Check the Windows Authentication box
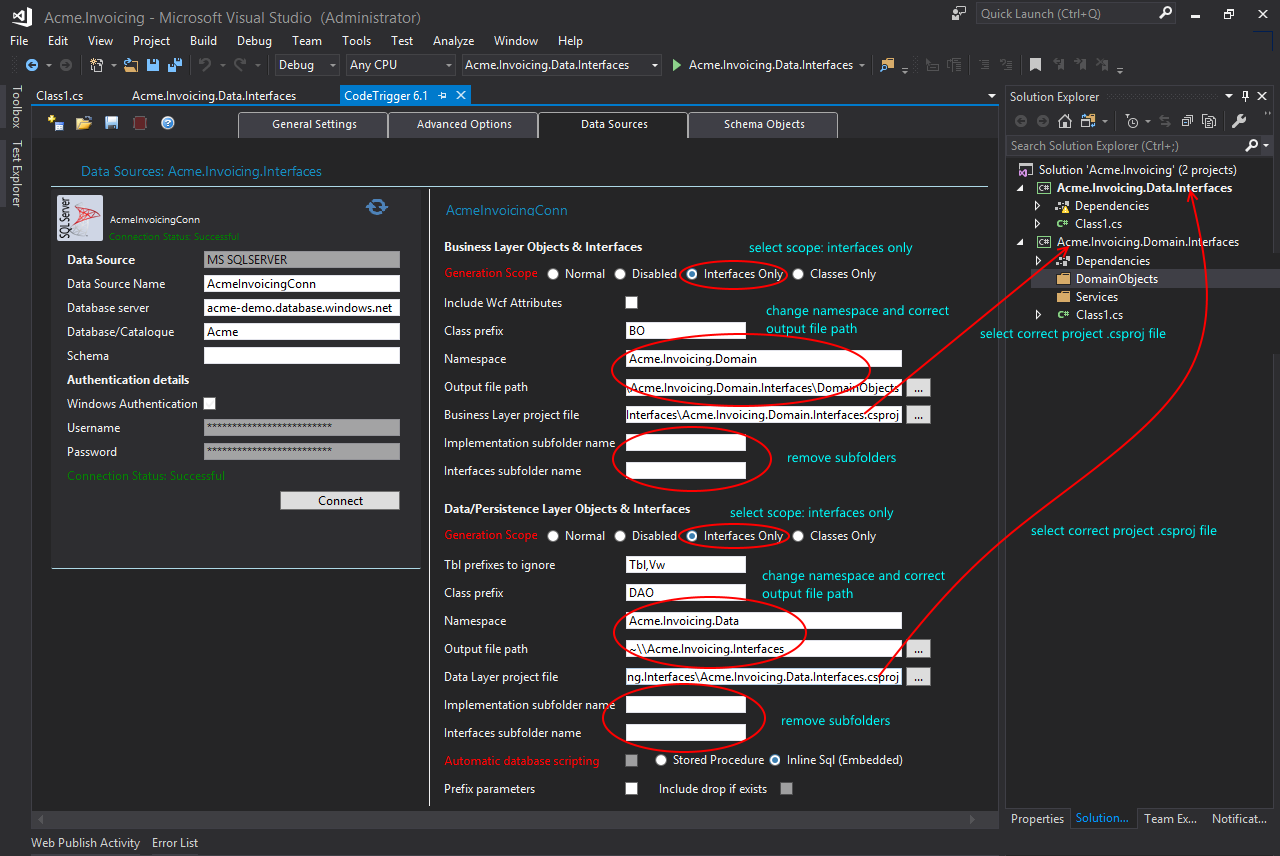Image resolution: width=1280 pixels, height=856 pixels. 209,403
